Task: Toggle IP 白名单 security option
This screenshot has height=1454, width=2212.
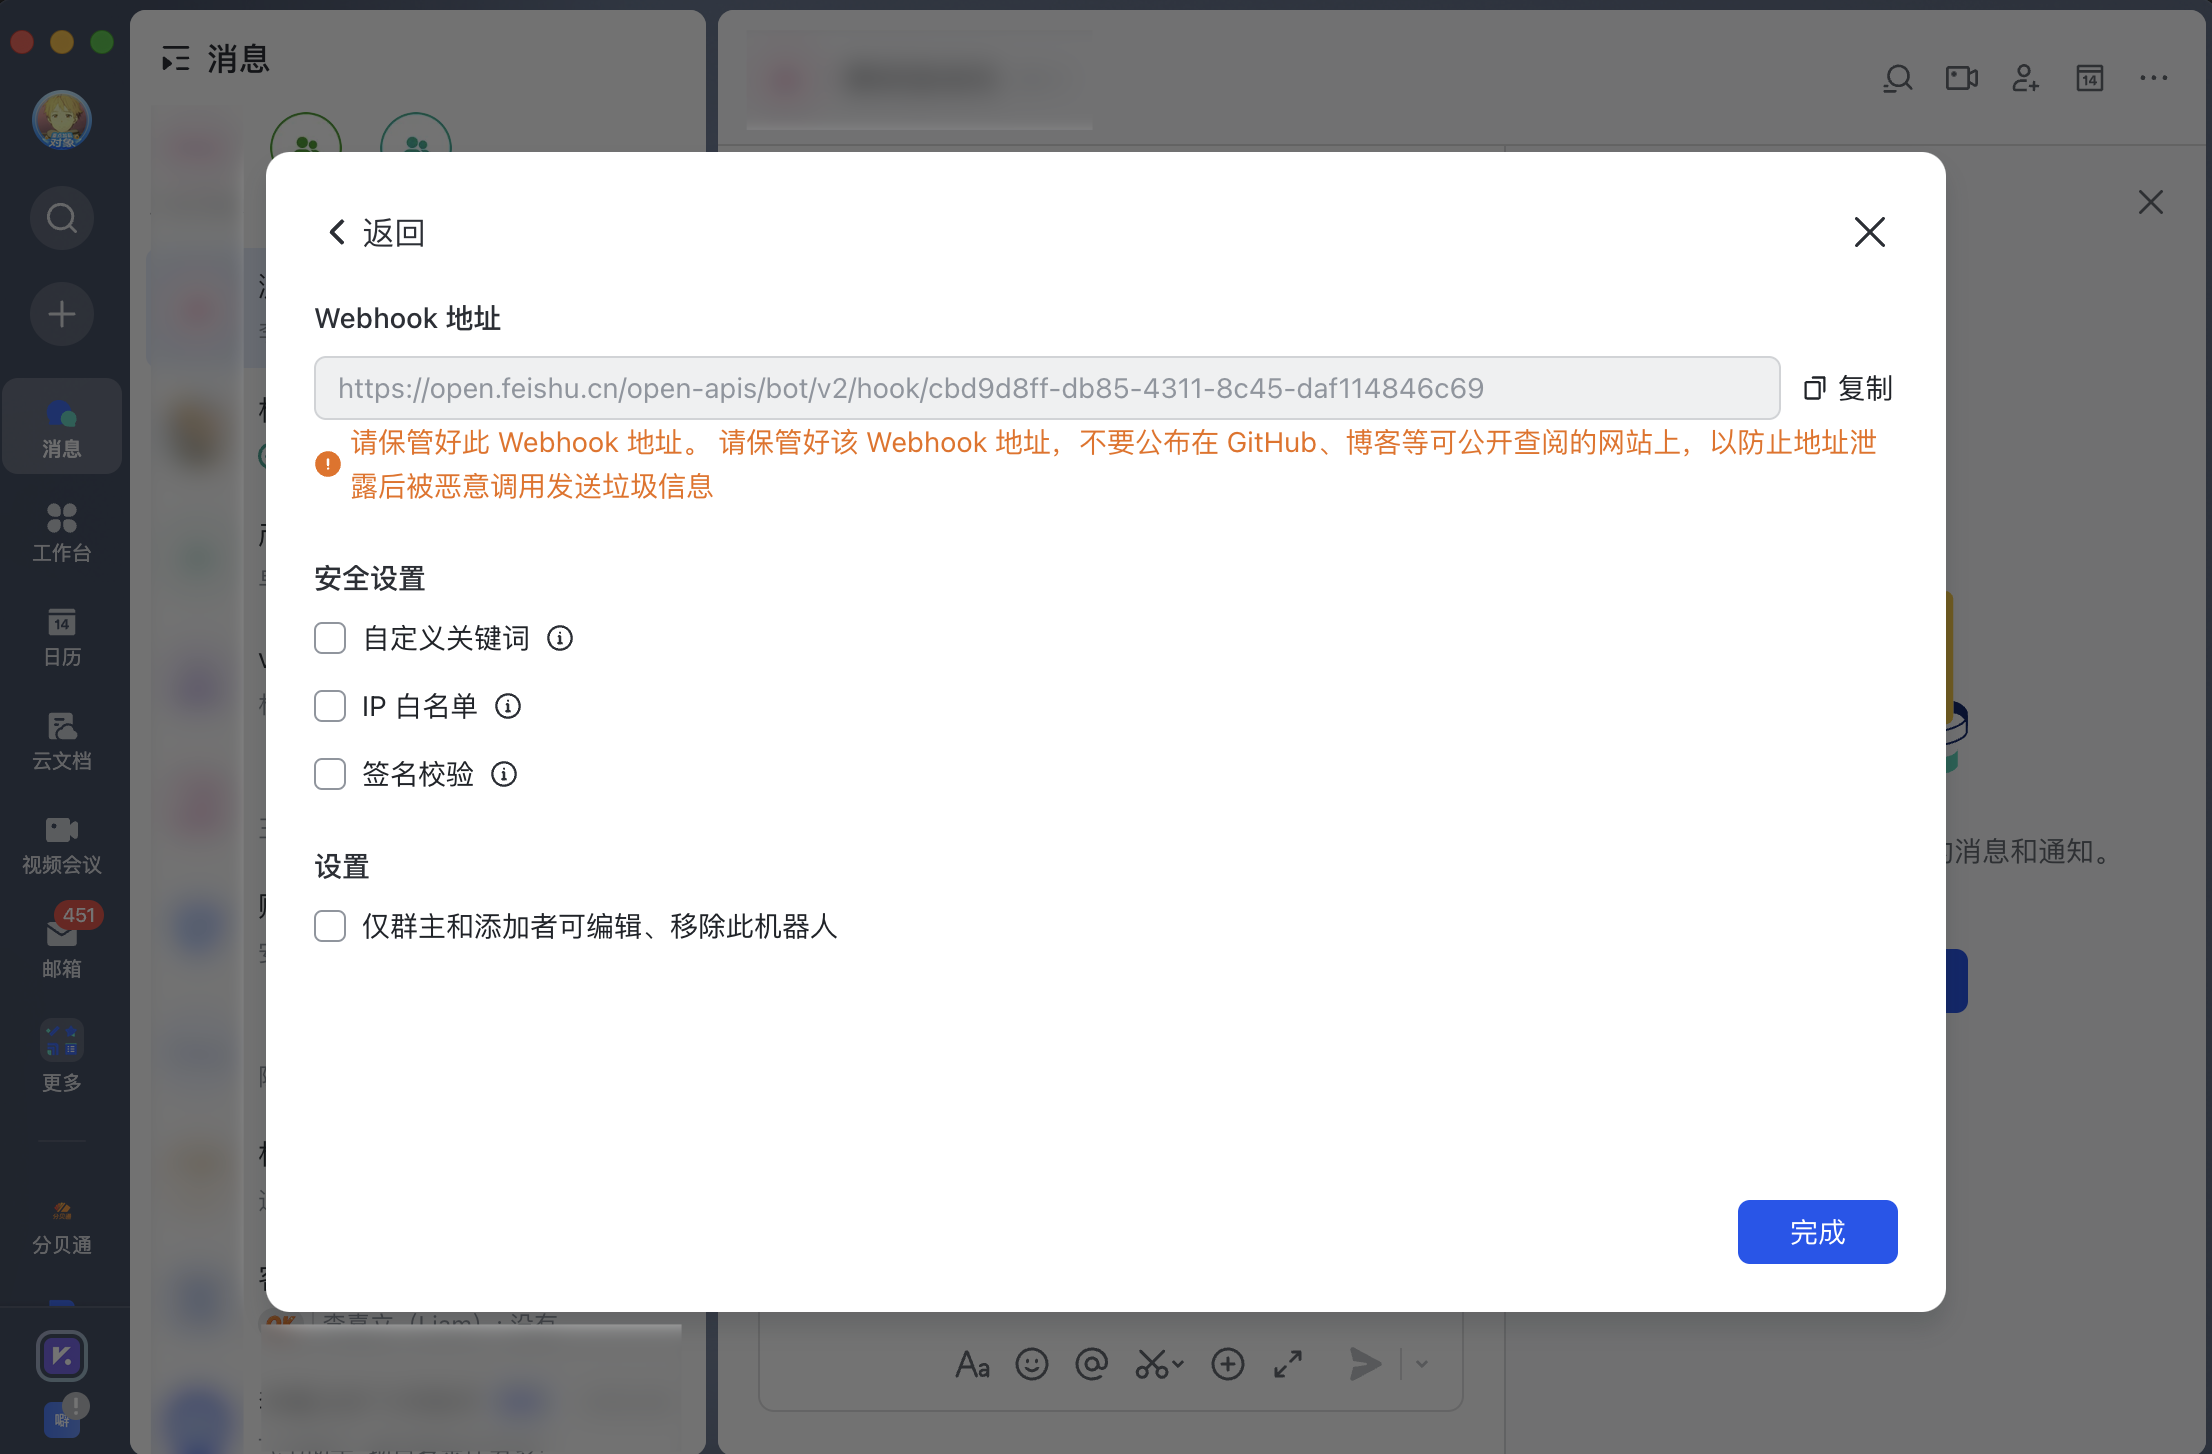Action: (329, 706)
